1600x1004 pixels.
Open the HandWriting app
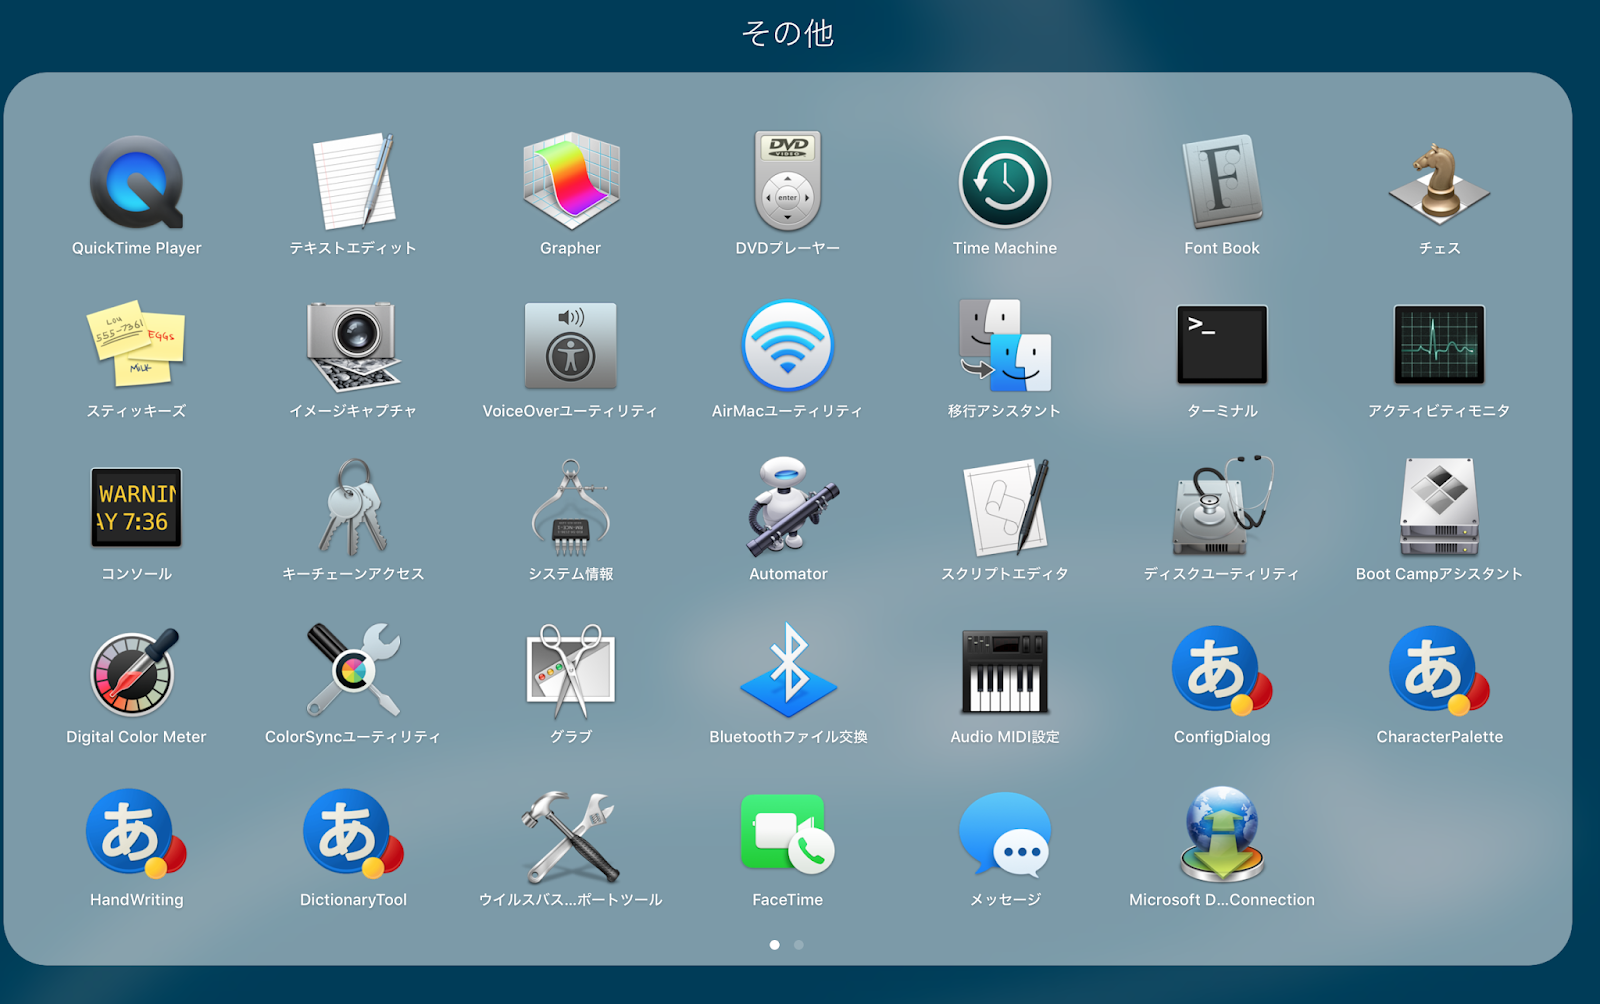pos(136,834)
